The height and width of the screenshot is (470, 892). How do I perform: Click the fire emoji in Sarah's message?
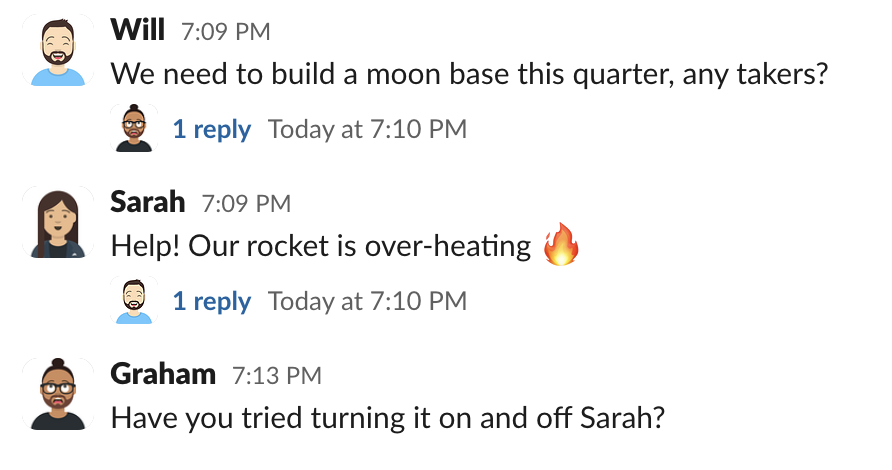pos(561,246)
